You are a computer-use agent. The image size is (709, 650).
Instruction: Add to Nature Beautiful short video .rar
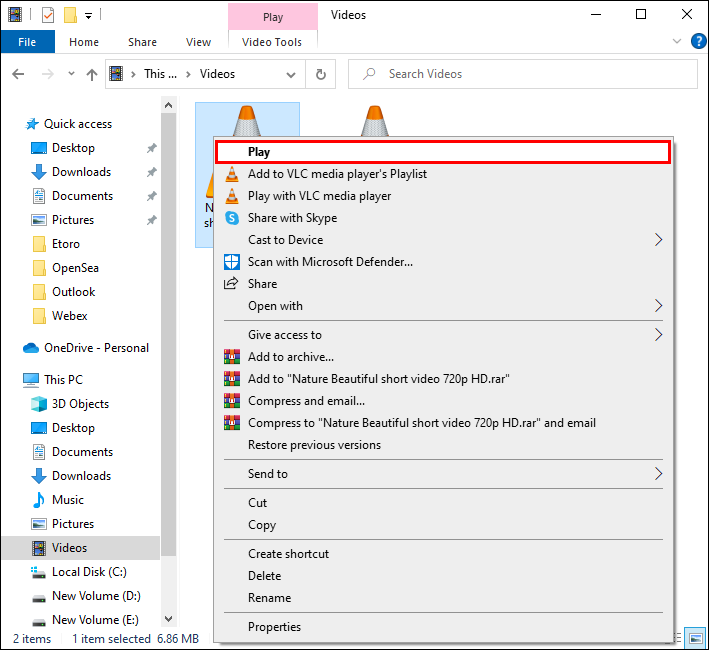[443, 379]
